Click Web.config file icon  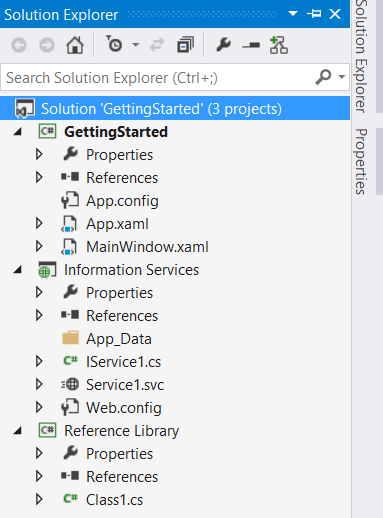pyautogui.click(x=70, y=407)
